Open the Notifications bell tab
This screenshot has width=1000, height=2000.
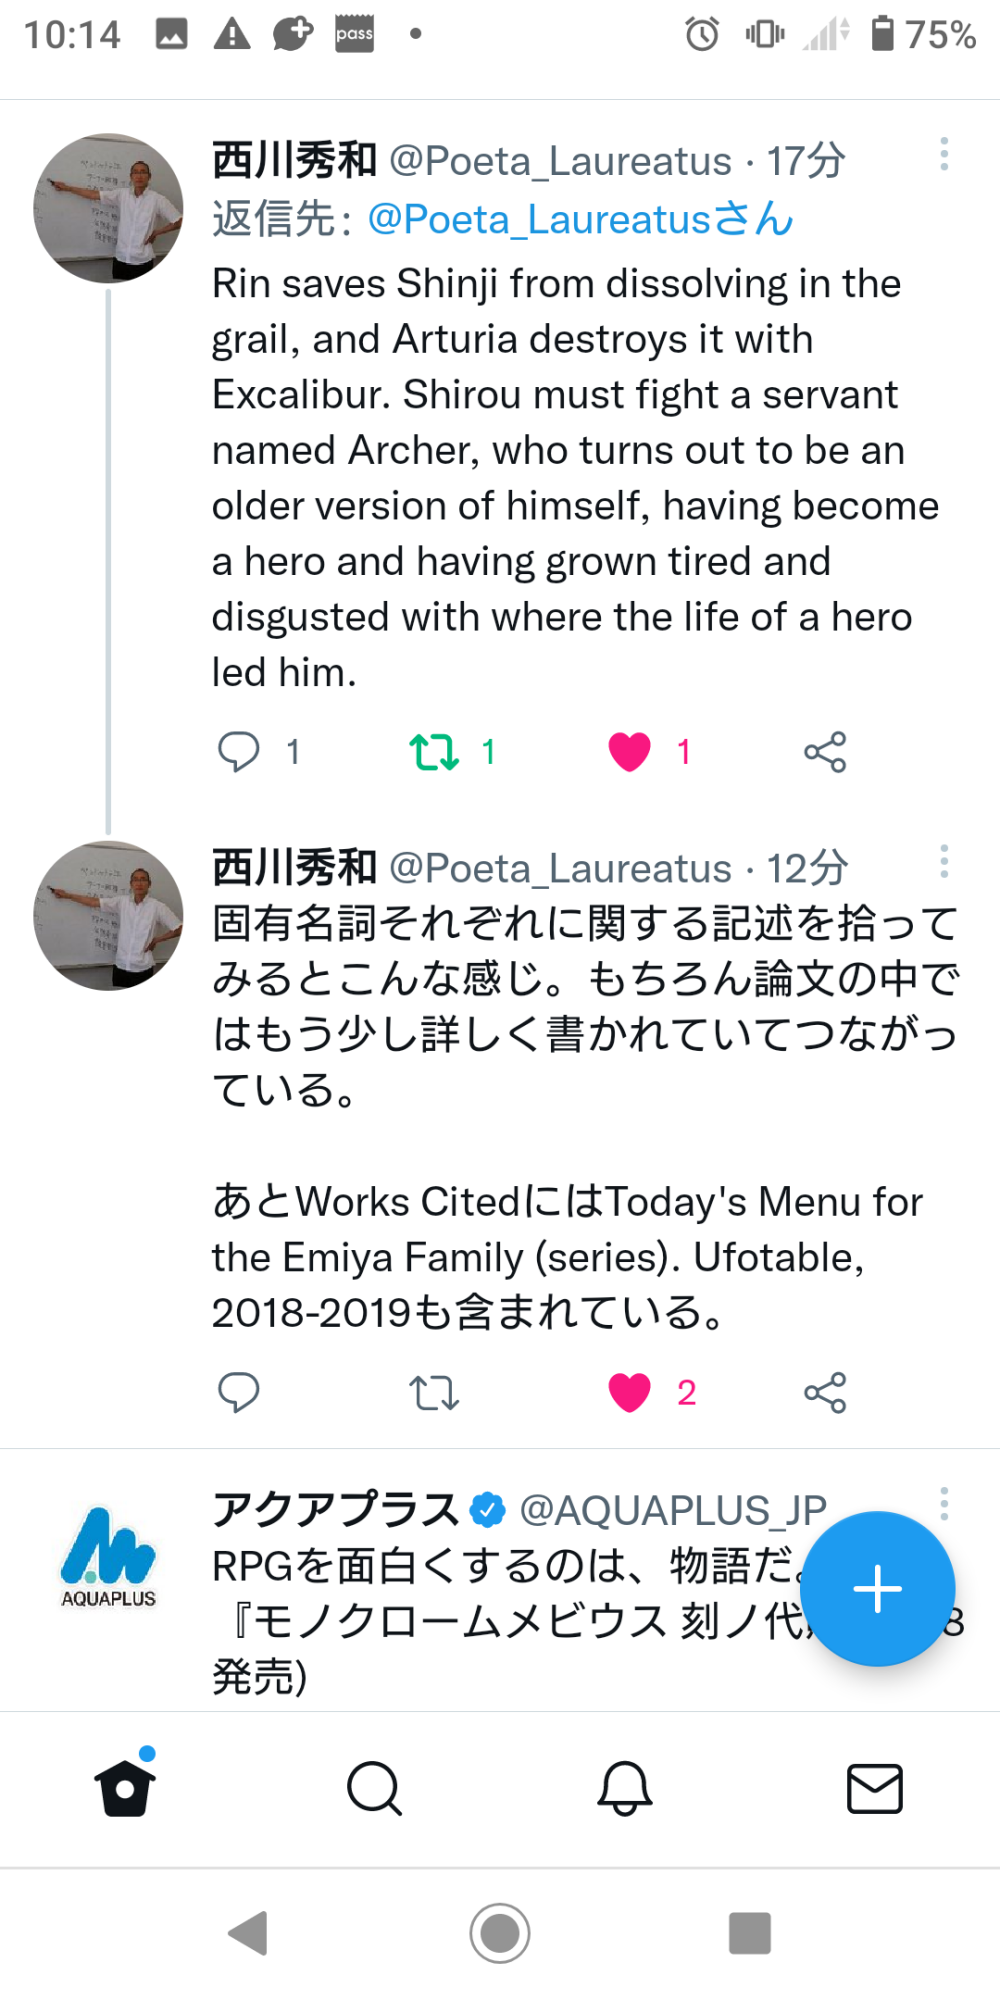click(x=625, y=1788)
